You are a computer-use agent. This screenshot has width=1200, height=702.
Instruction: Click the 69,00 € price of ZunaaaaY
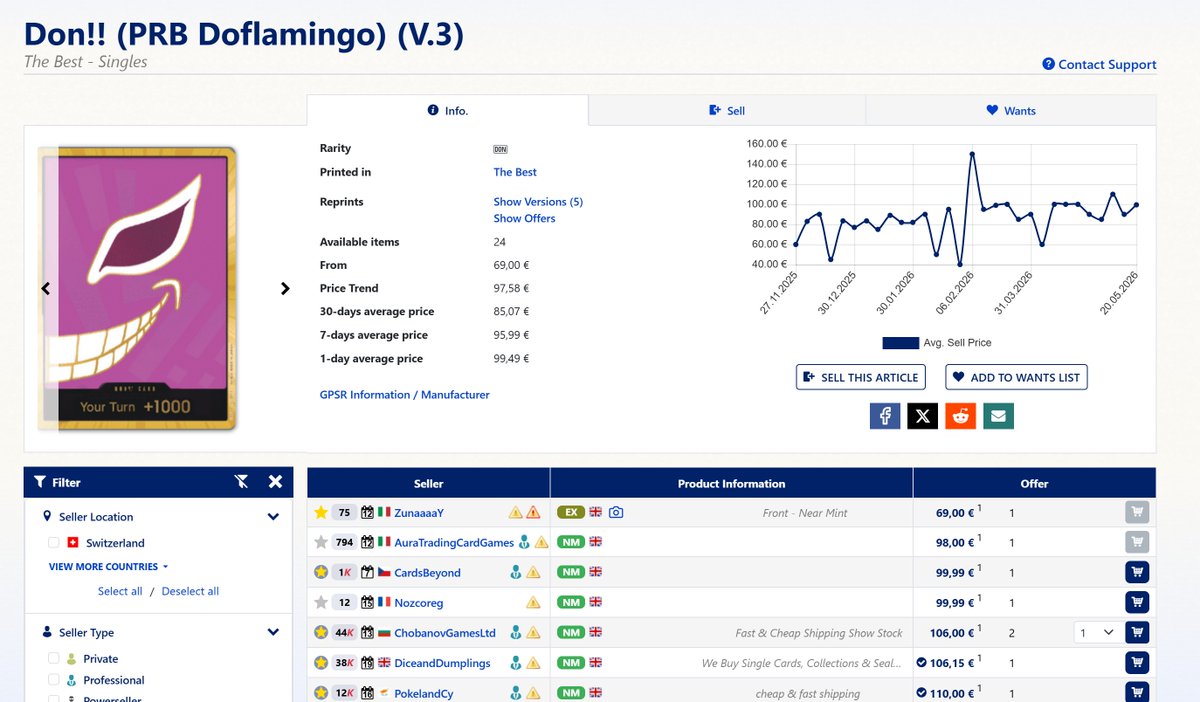click(955, 512)
